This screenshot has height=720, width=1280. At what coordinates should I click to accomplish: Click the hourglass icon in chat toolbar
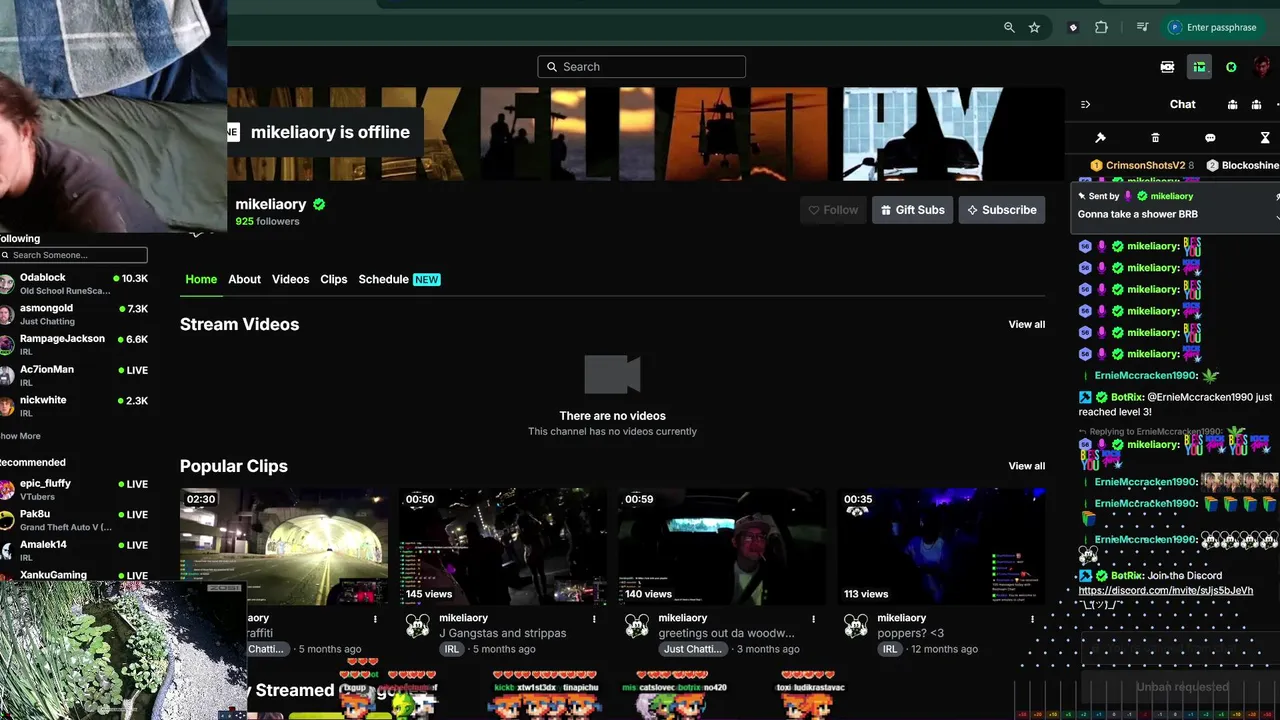coord(1265,138)
